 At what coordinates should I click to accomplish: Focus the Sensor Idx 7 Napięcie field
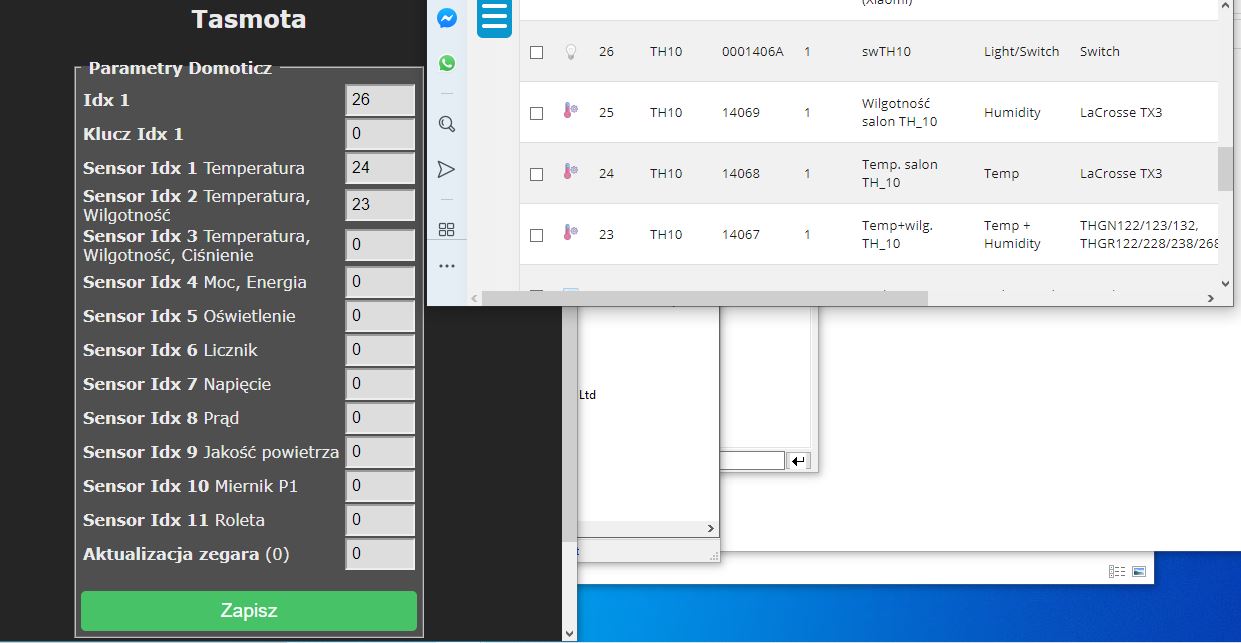tap(380, 384)
